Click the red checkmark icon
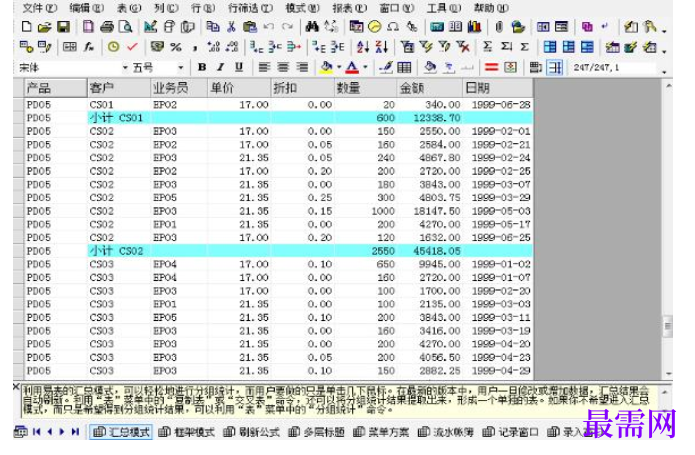The width and height of the screenshot is (695, 455). click(x=132, y=47)
